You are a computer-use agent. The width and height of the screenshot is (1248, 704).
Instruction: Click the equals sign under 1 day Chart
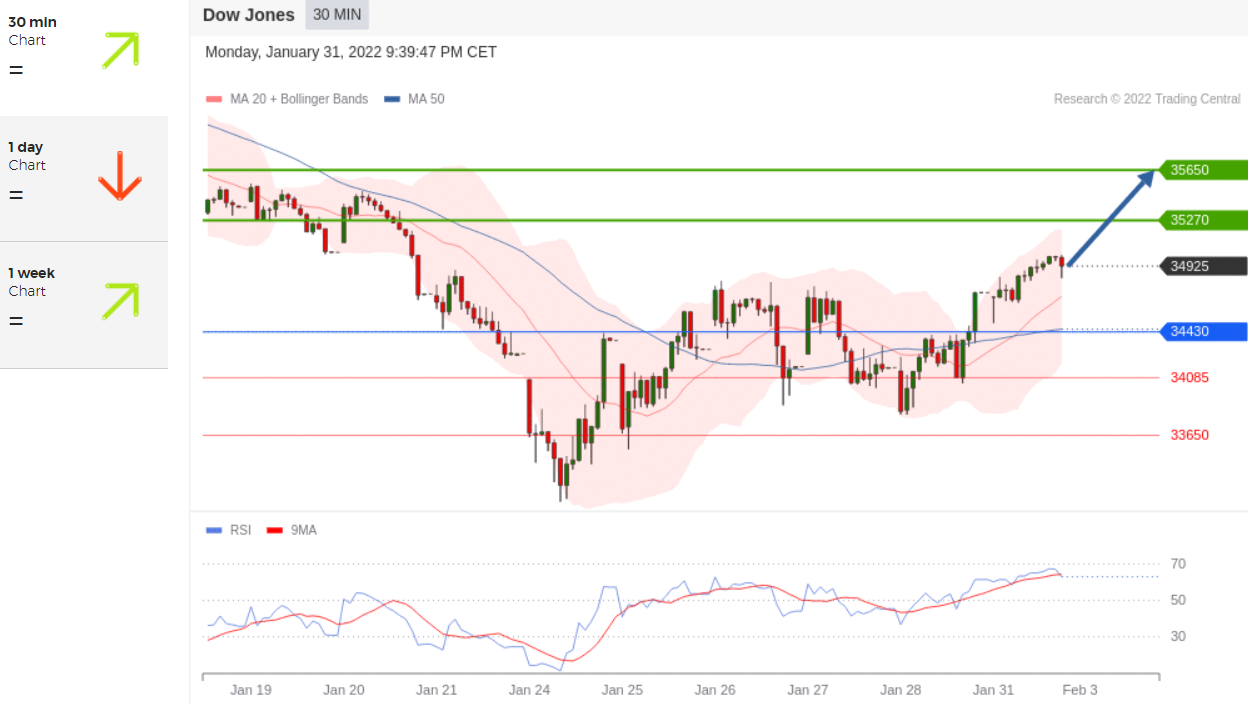click(16, 195)
